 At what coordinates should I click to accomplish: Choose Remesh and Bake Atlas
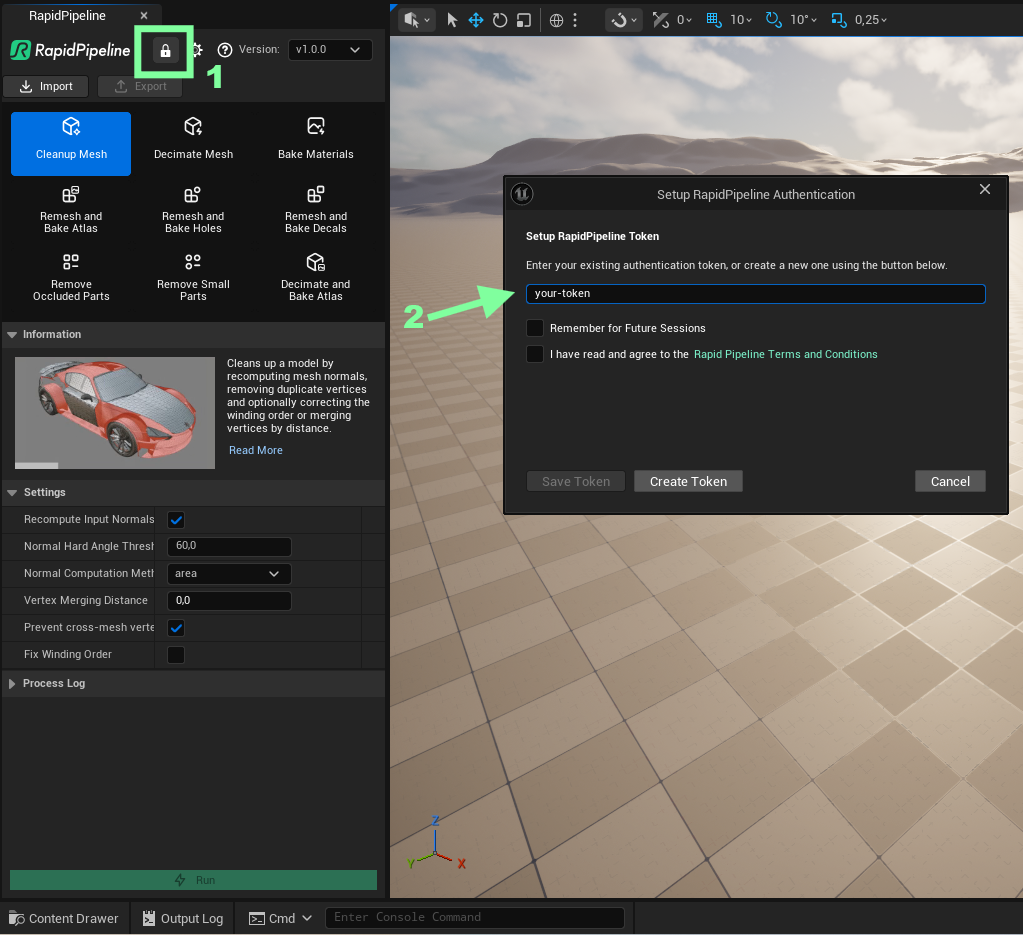click(x=71, y=210)
